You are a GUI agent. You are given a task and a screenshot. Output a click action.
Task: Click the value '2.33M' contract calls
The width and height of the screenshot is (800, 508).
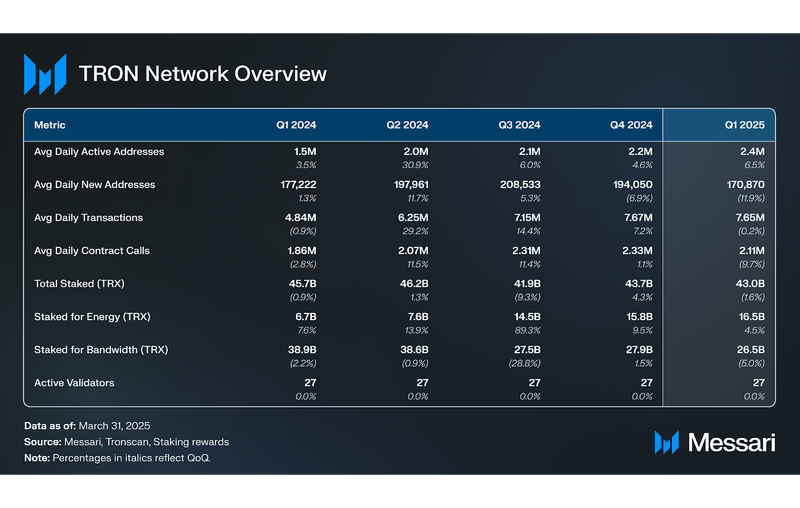coord(637,251)
